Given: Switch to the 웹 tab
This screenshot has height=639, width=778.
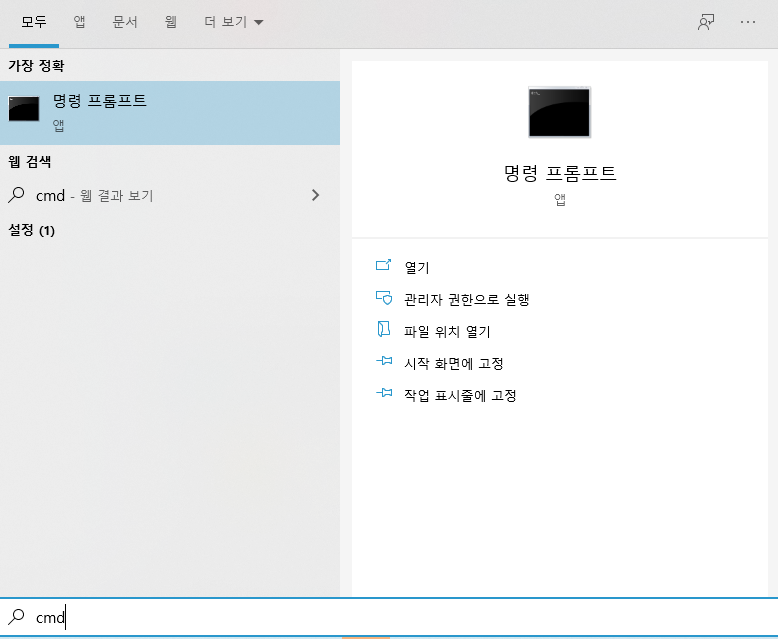Looking at the screenshot, I should (x=171, y=22).
